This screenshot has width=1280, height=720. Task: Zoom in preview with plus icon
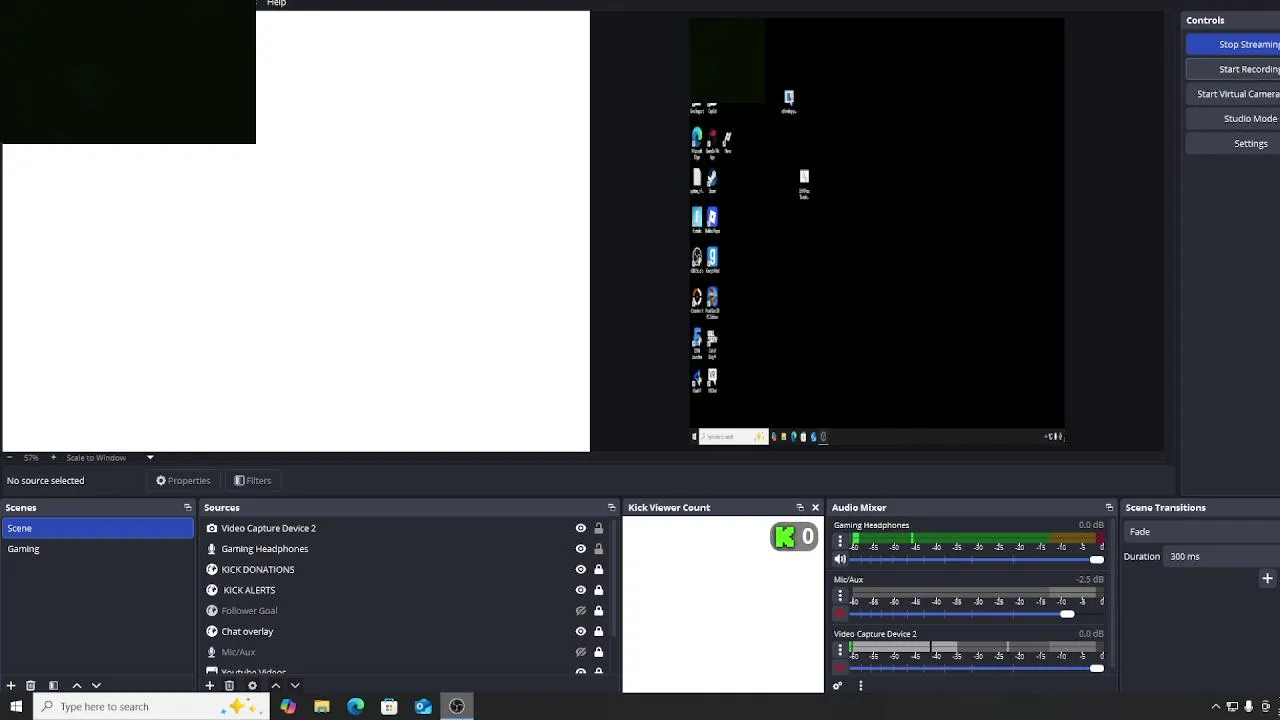pos(53,458)
